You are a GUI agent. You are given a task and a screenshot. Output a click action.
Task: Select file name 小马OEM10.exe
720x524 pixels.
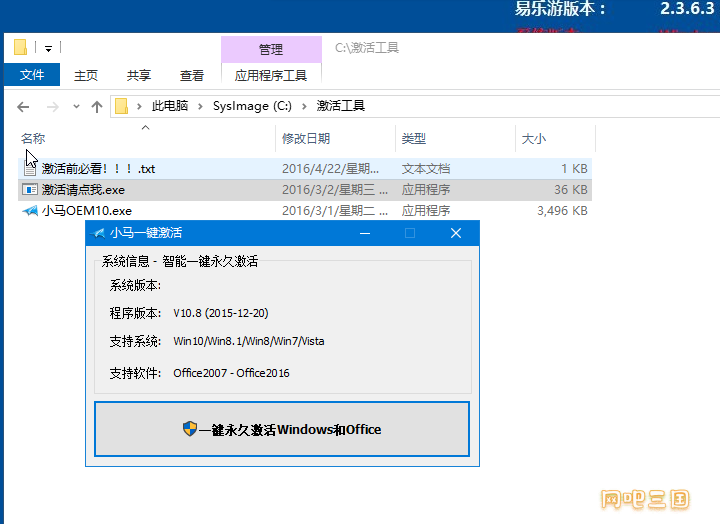tap(87, 211)
